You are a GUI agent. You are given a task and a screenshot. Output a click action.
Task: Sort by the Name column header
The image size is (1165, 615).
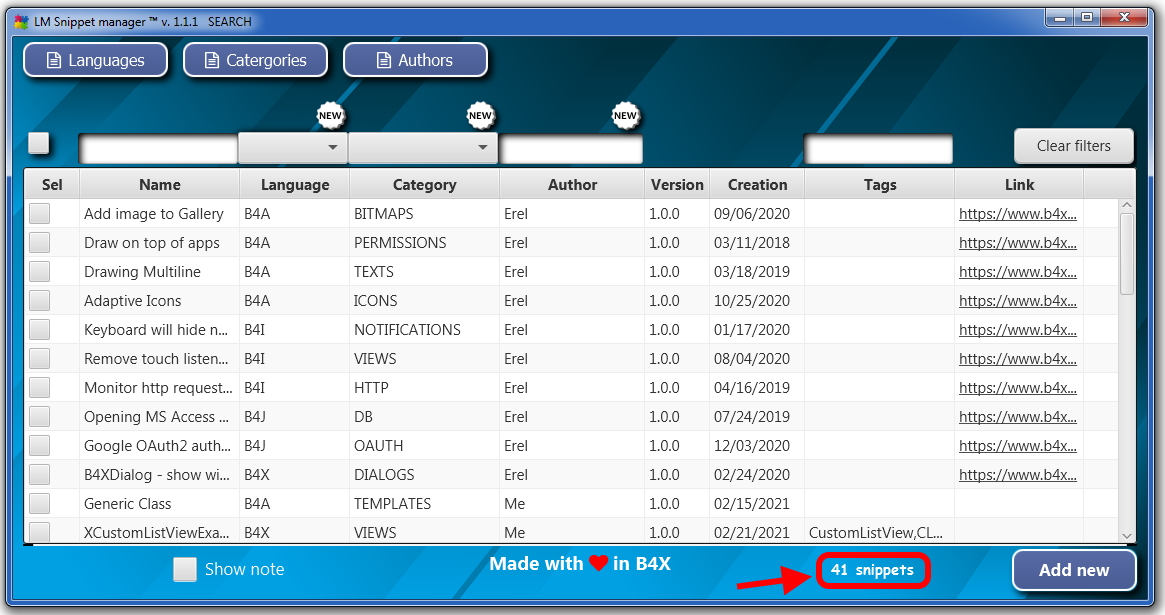coord(160,184)
